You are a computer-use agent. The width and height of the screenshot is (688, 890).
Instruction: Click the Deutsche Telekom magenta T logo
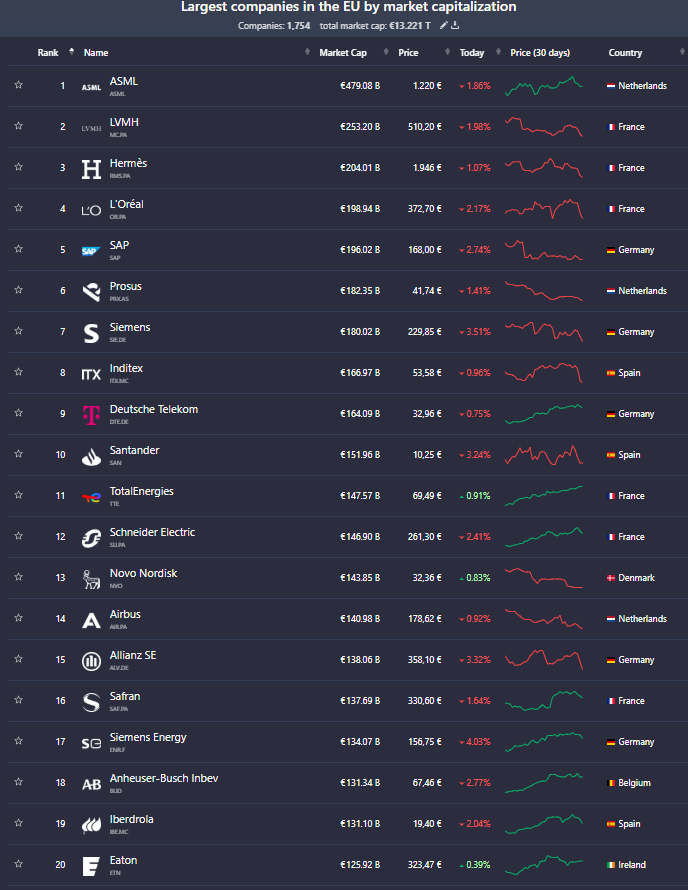pyautogui.click(x=91, y=415)
